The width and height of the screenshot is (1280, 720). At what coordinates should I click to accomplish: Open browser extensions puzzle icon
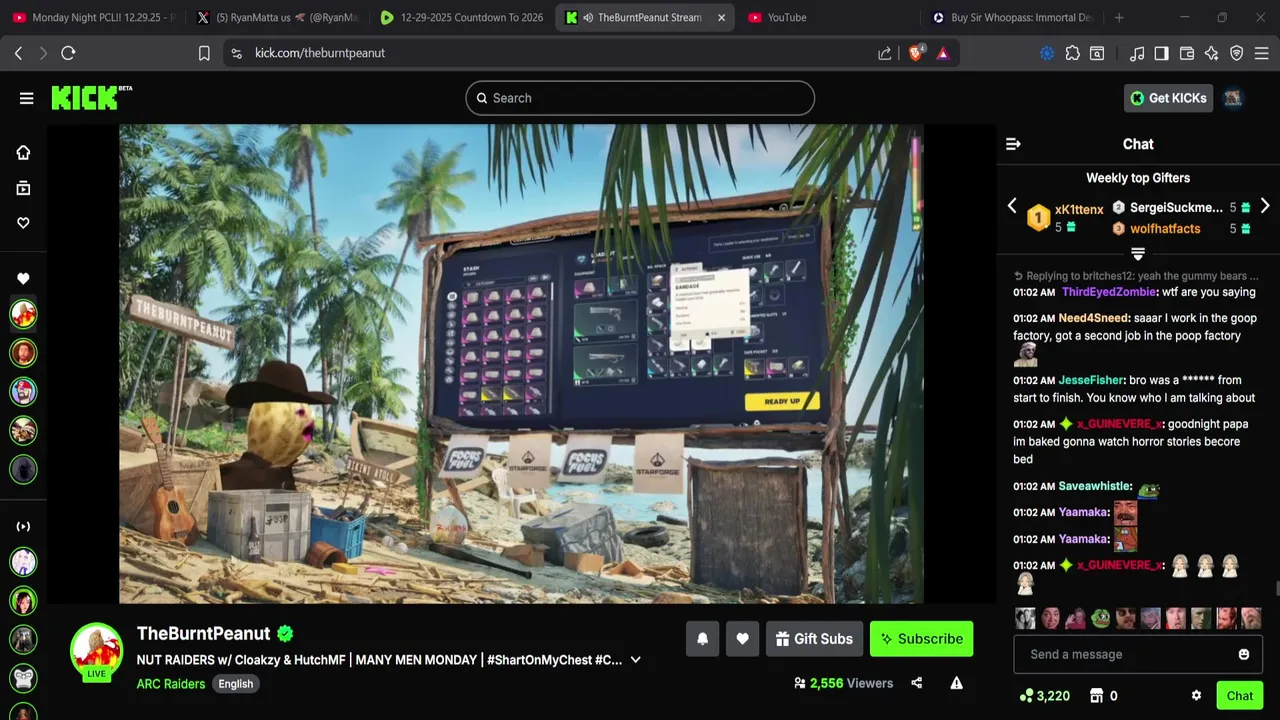tap(1073, 53)
